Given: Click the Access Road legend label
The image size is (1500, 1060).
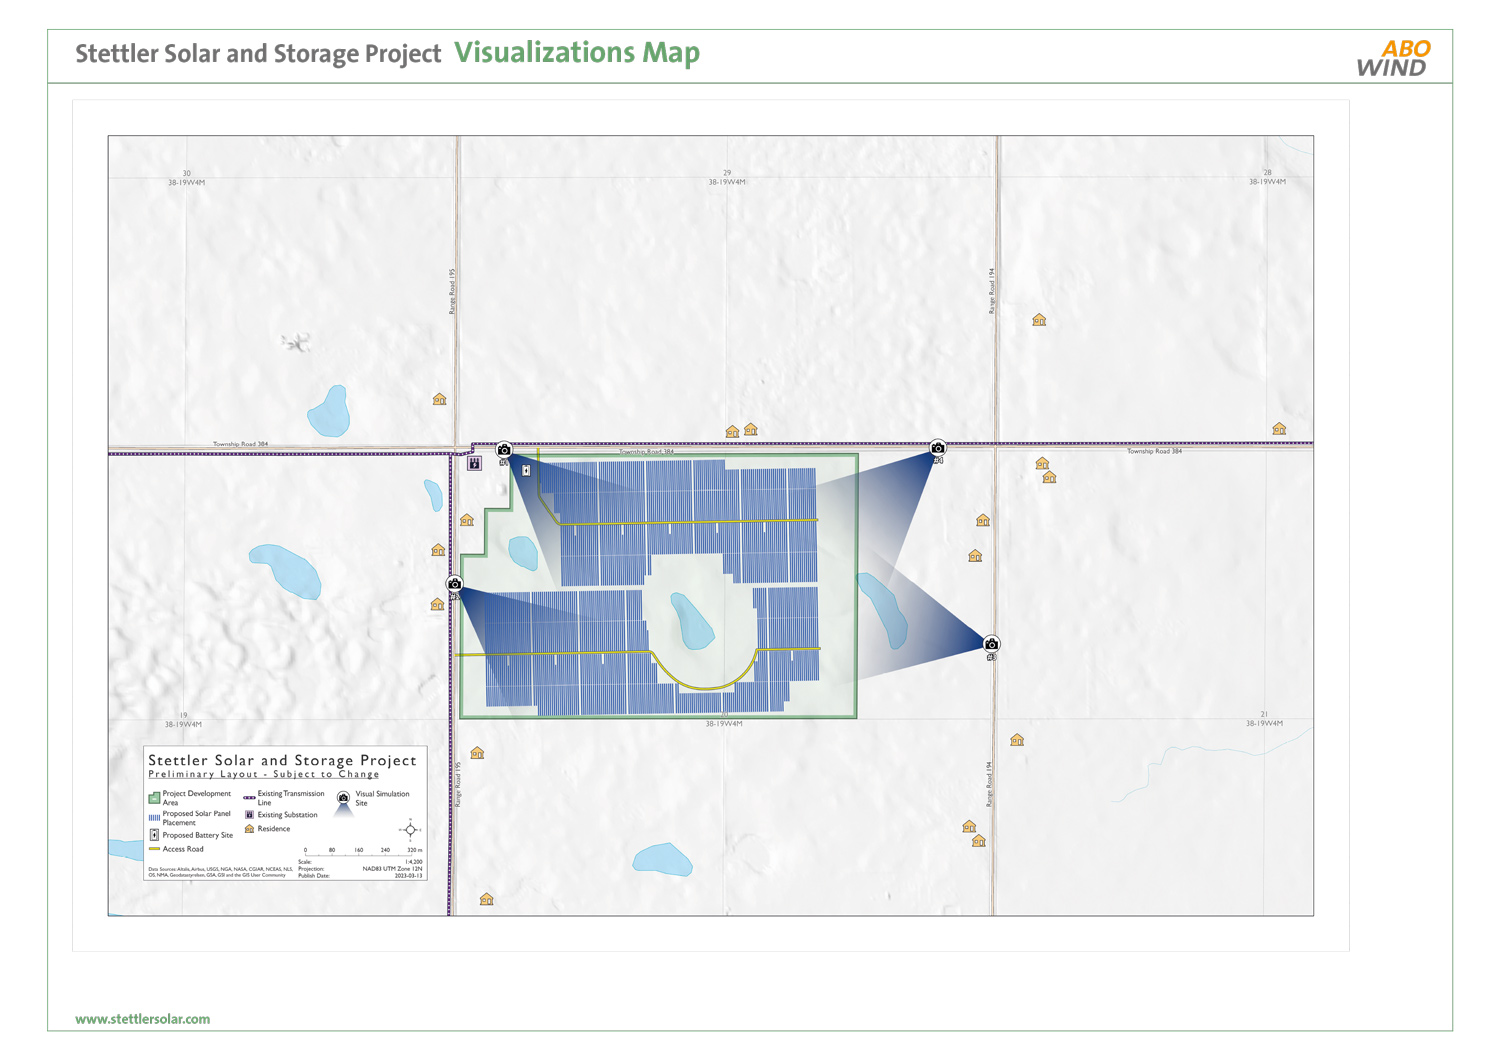Looking at the screenshot, I should point(183,849).
